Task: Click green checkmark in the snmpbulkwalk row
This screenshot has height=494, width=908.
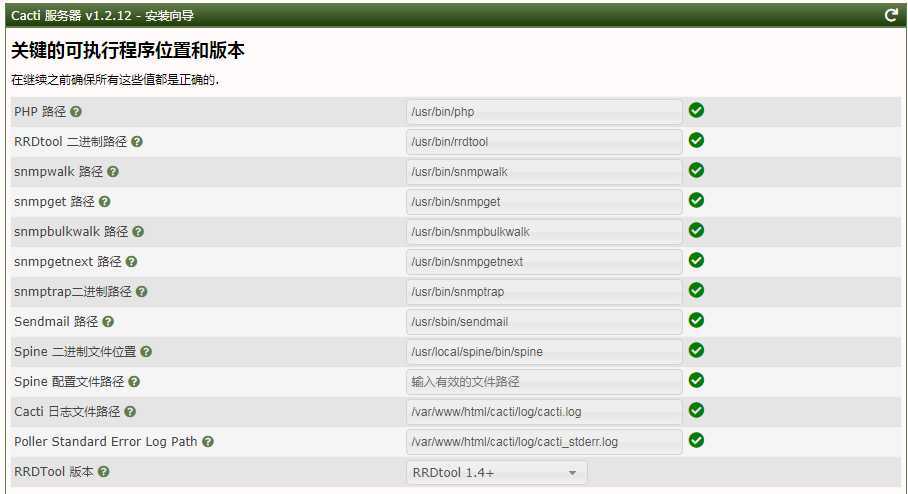Action: coord(696,230)
